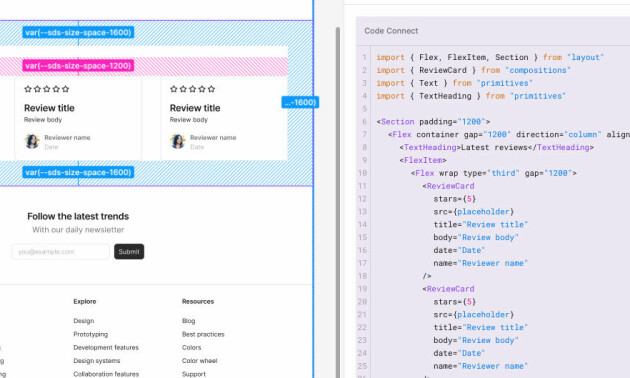Click the canvas vertical scrollbar thumb
This screenshot has height=378, width=630.
click(x=338, y=201)
